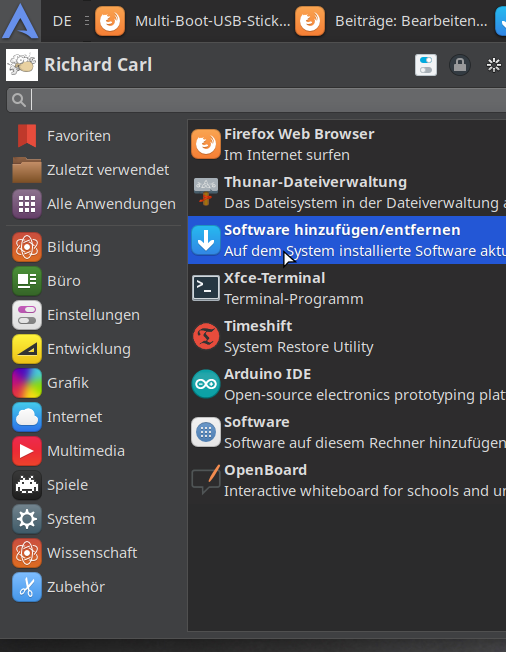Viewport: 506px width, 652px height.
Task: Launch Xfce-Terminal icon
Action: [x=206, y=288]
